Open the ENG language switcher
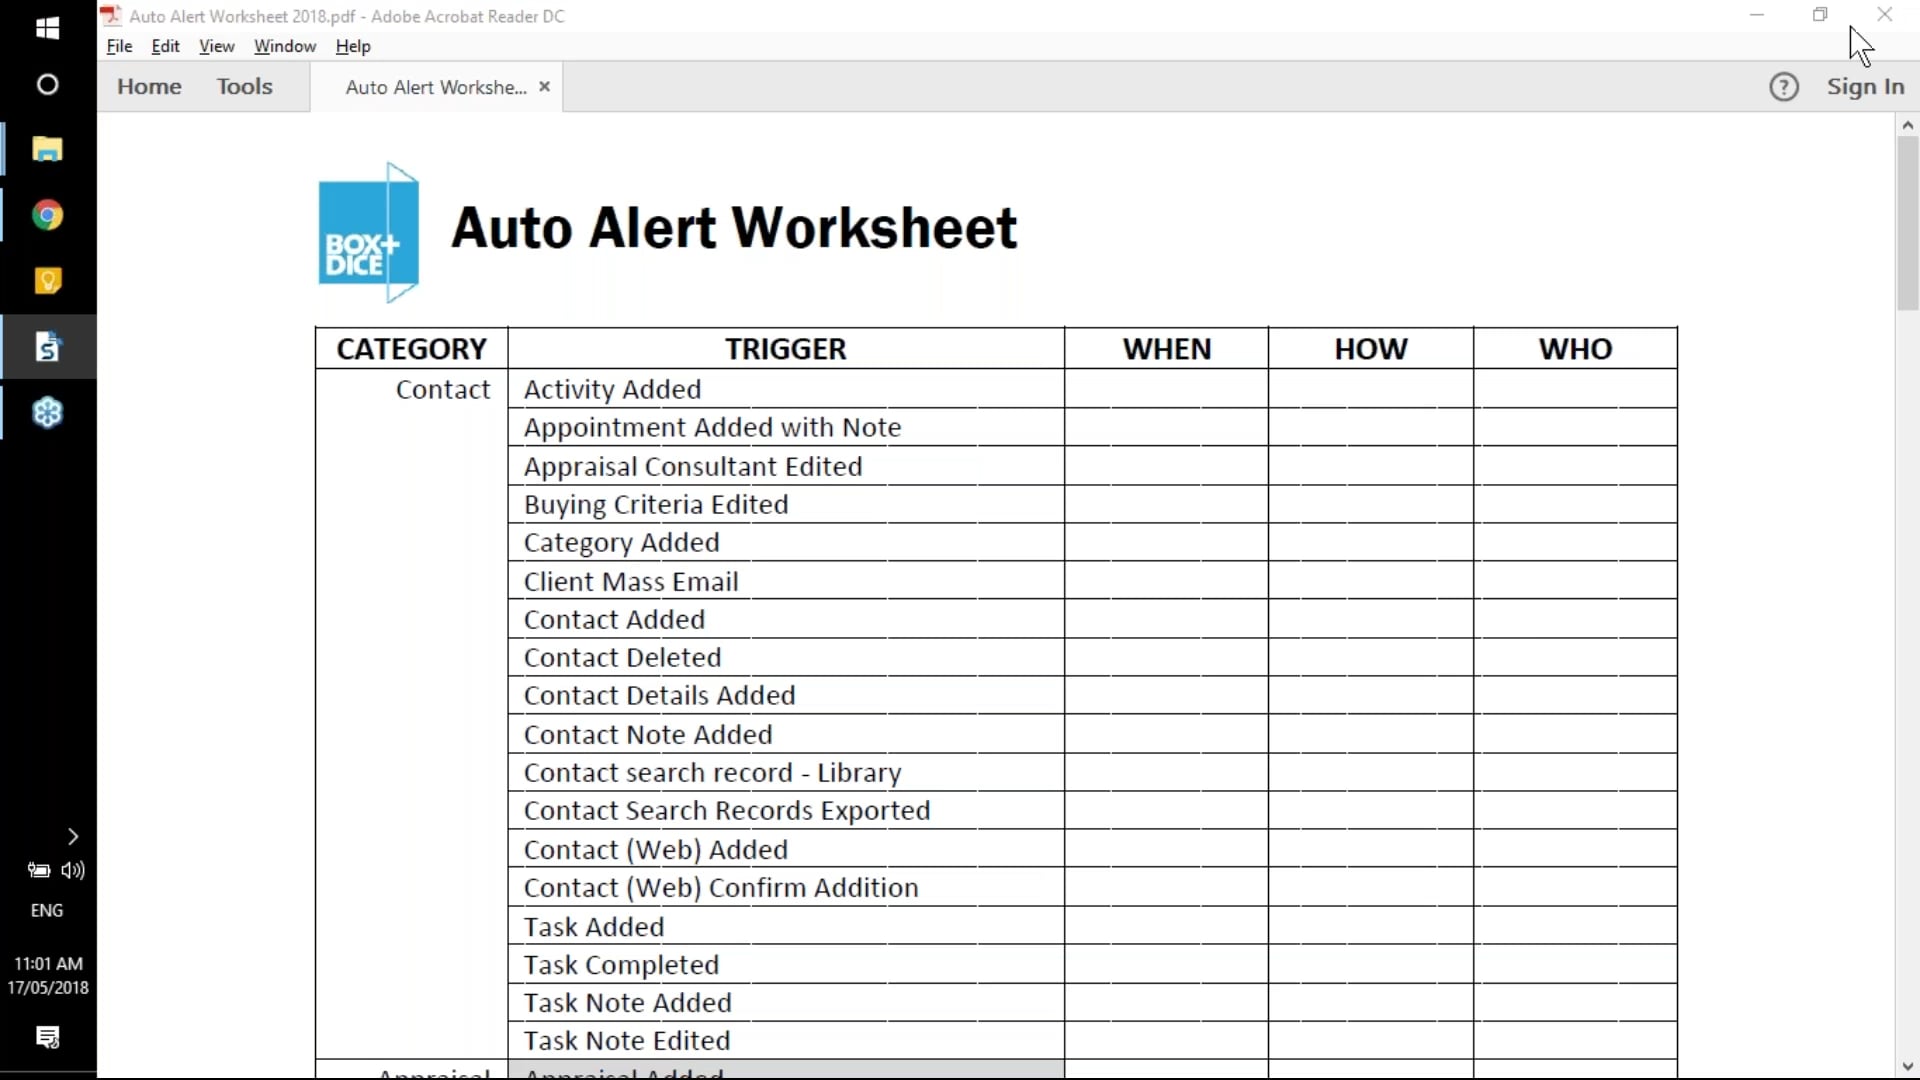Screen dimensions: 1920x1080 tap(47, 910)
